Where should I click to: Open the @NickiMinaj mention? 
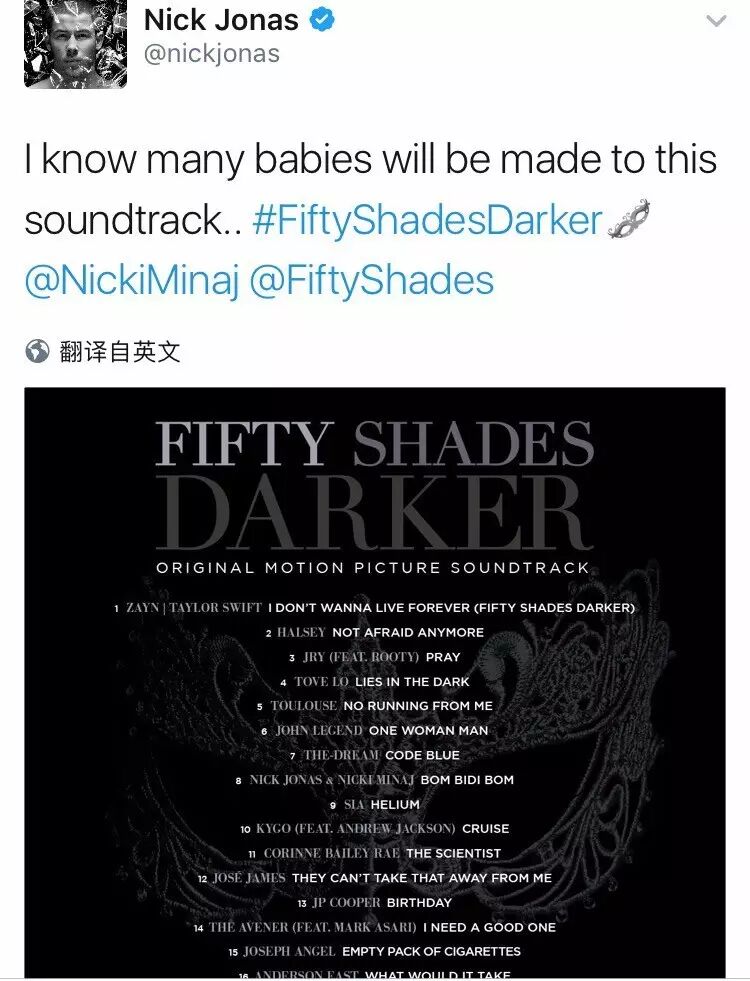[132, 280]
